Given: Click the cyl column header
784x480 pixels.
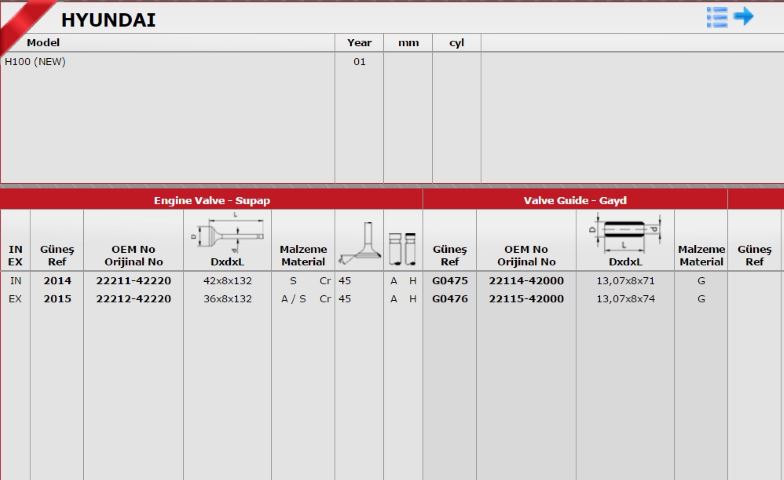Looking at the screenshot, I should pyautogui.click(x=456, y=43).
